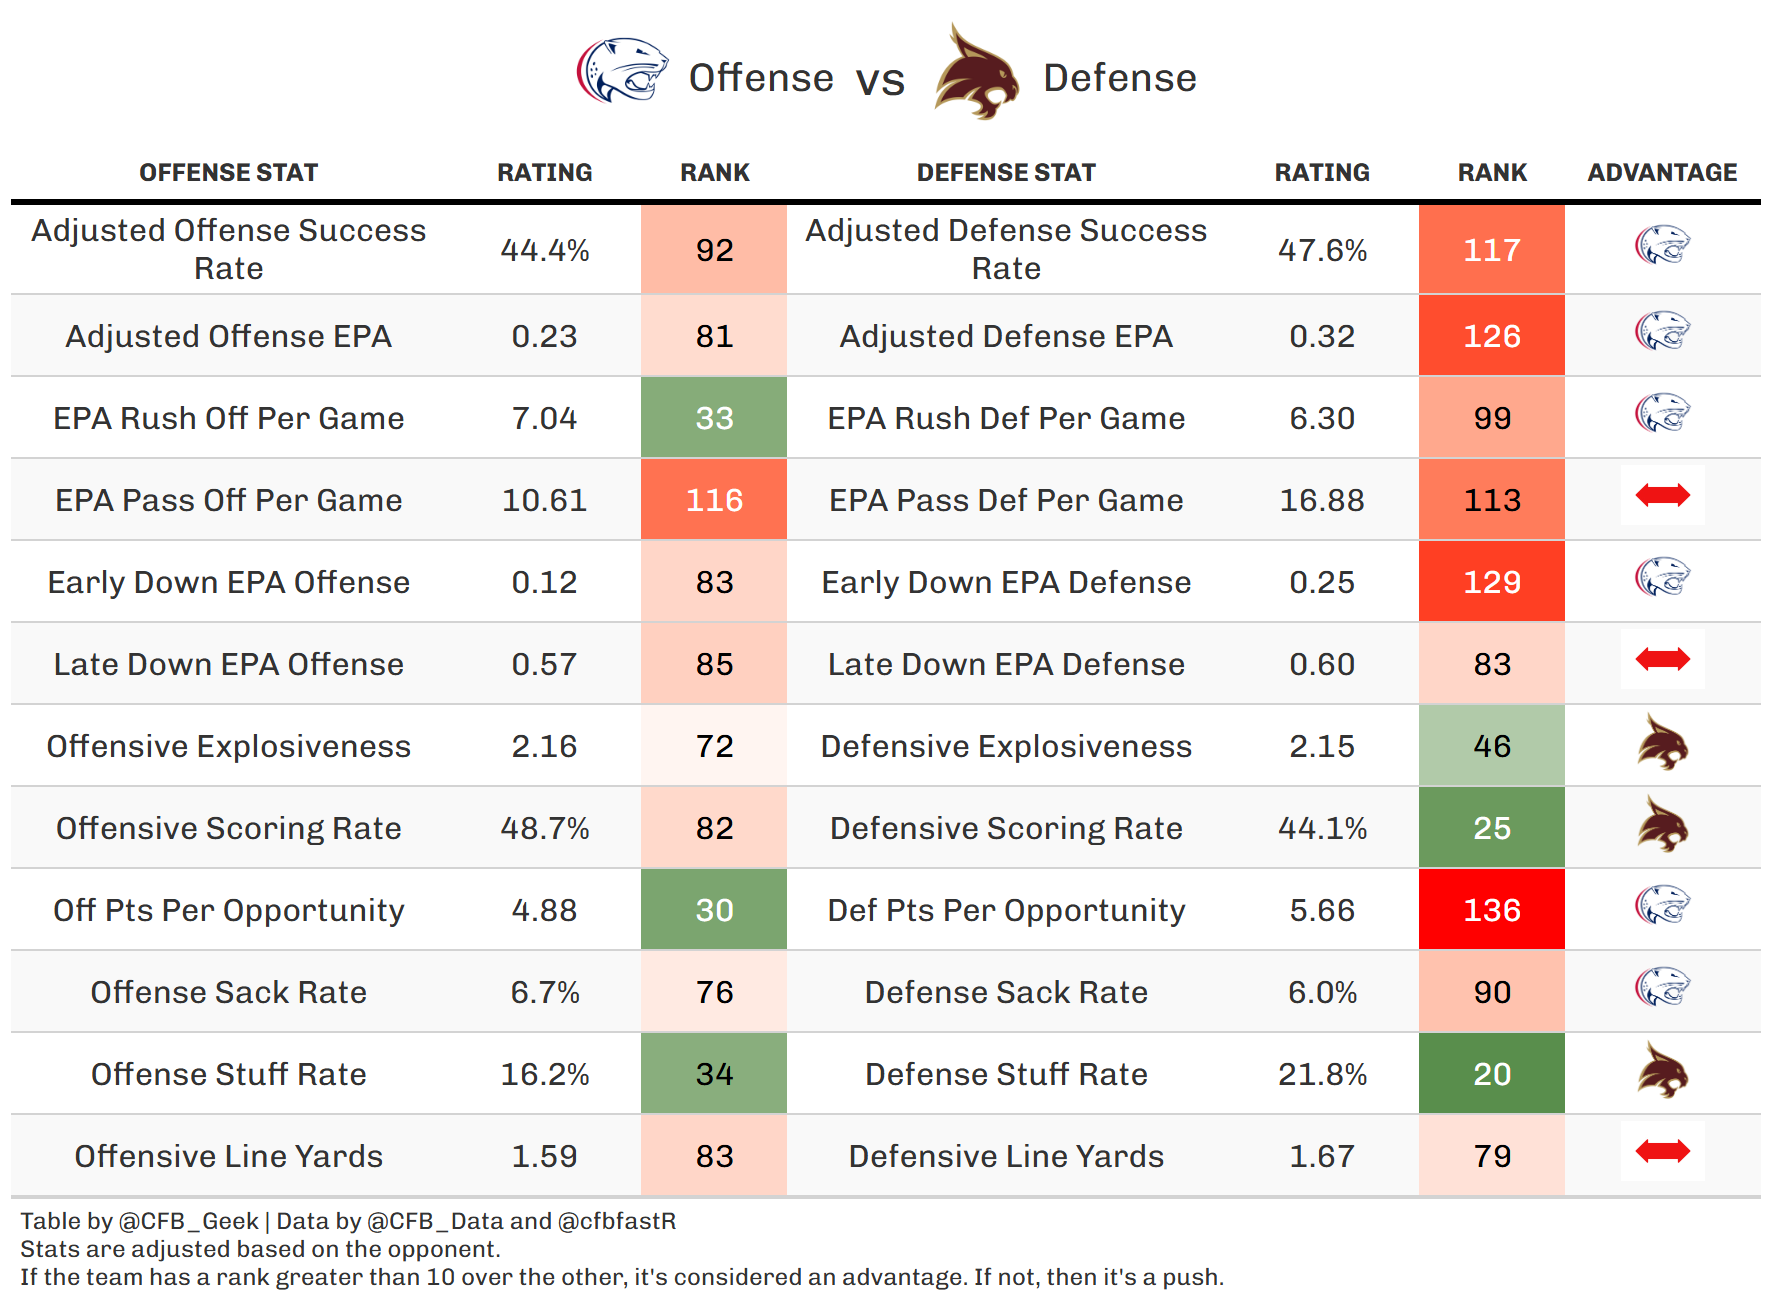Select the bobcat icon in the Stuff Rate row

tap(1662, 1072)
